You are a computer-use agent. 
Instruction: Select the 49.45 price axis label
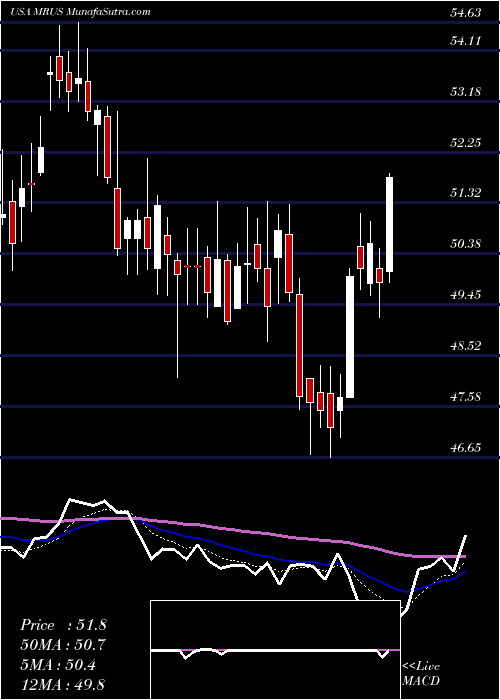click(x=465, y=295)
